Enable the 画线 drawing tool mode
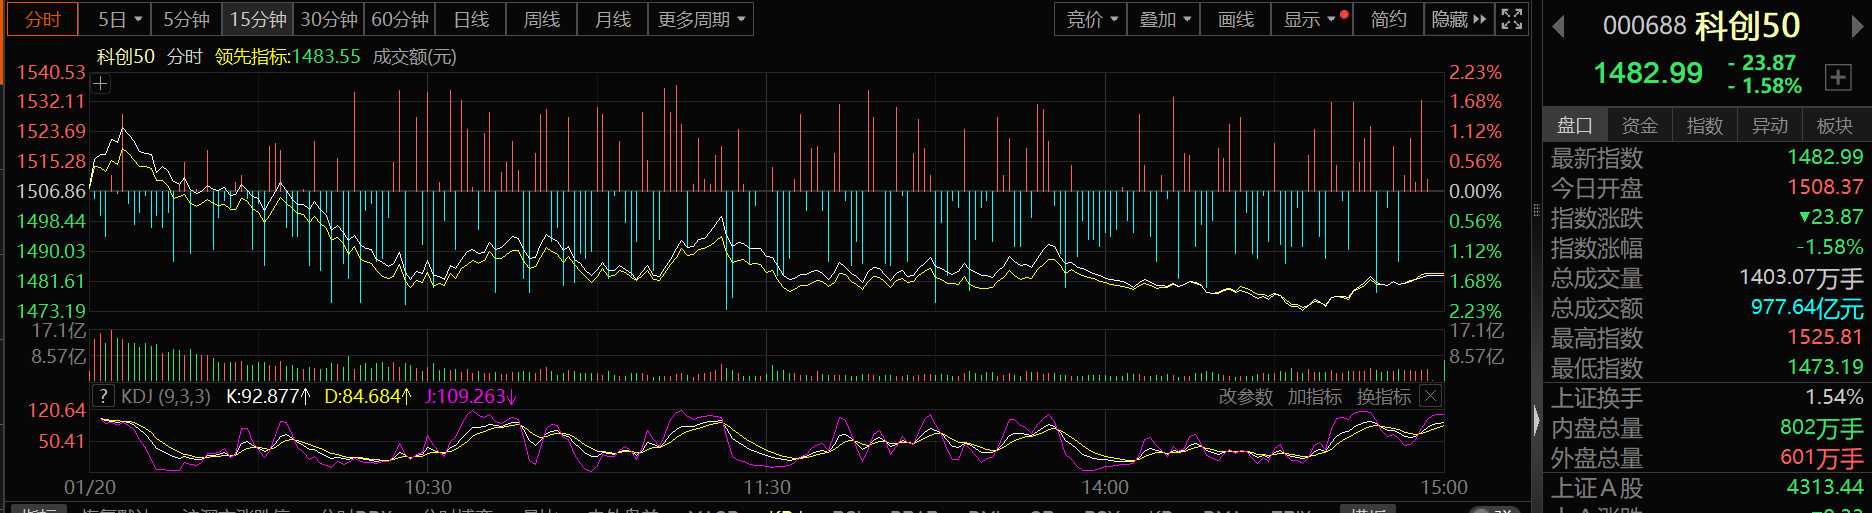1872x513 pixels. coord(1236,19)
